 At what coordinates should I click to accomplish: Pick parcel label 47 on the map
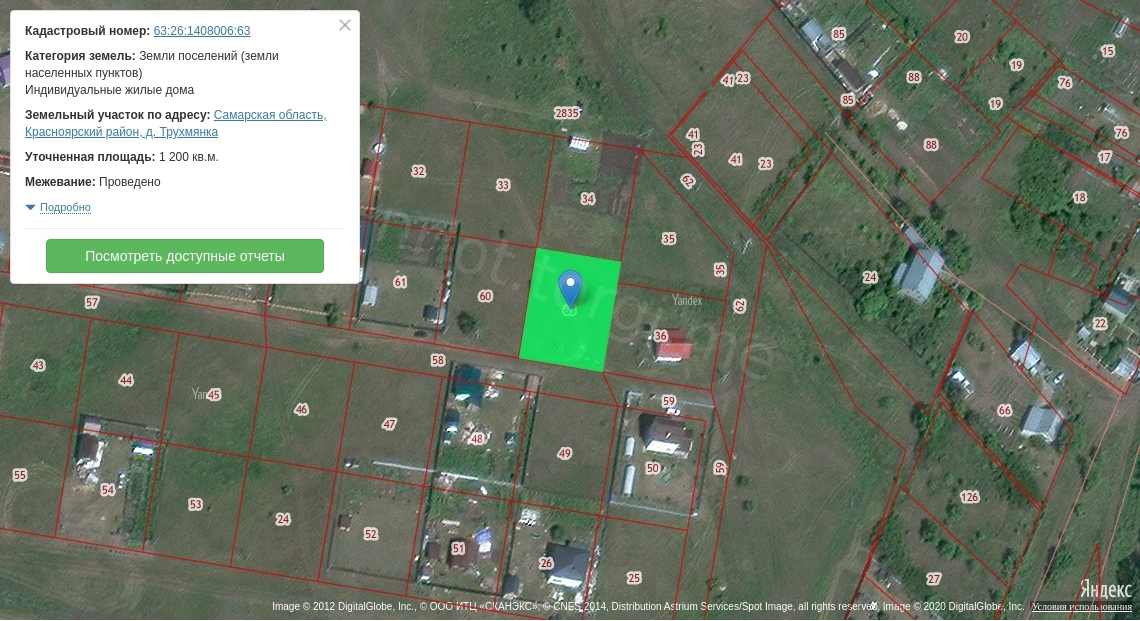(389, 424)
